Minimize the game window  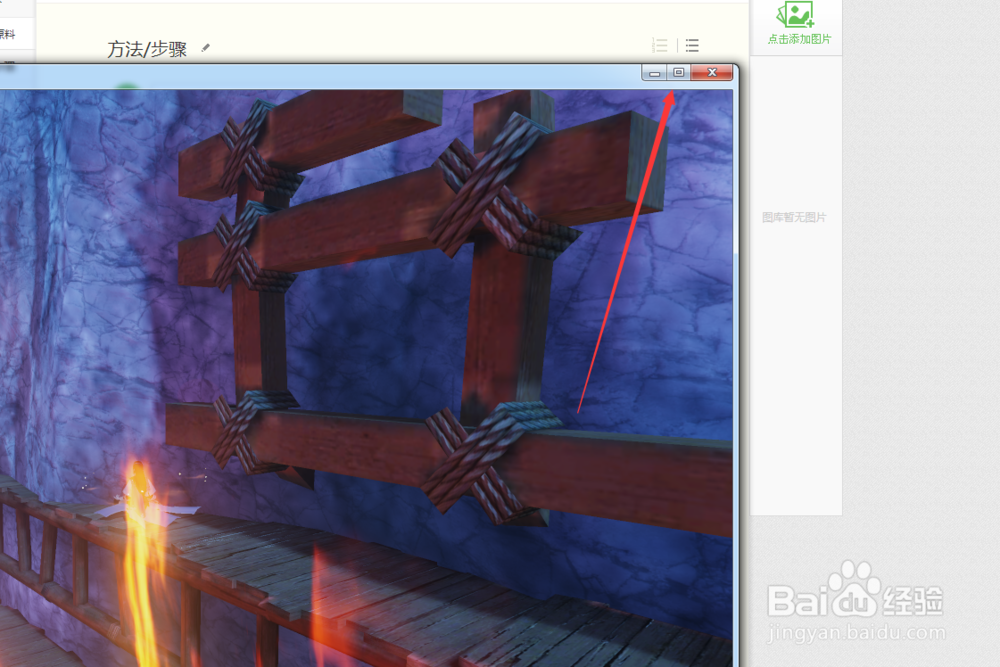click(654, 73)
